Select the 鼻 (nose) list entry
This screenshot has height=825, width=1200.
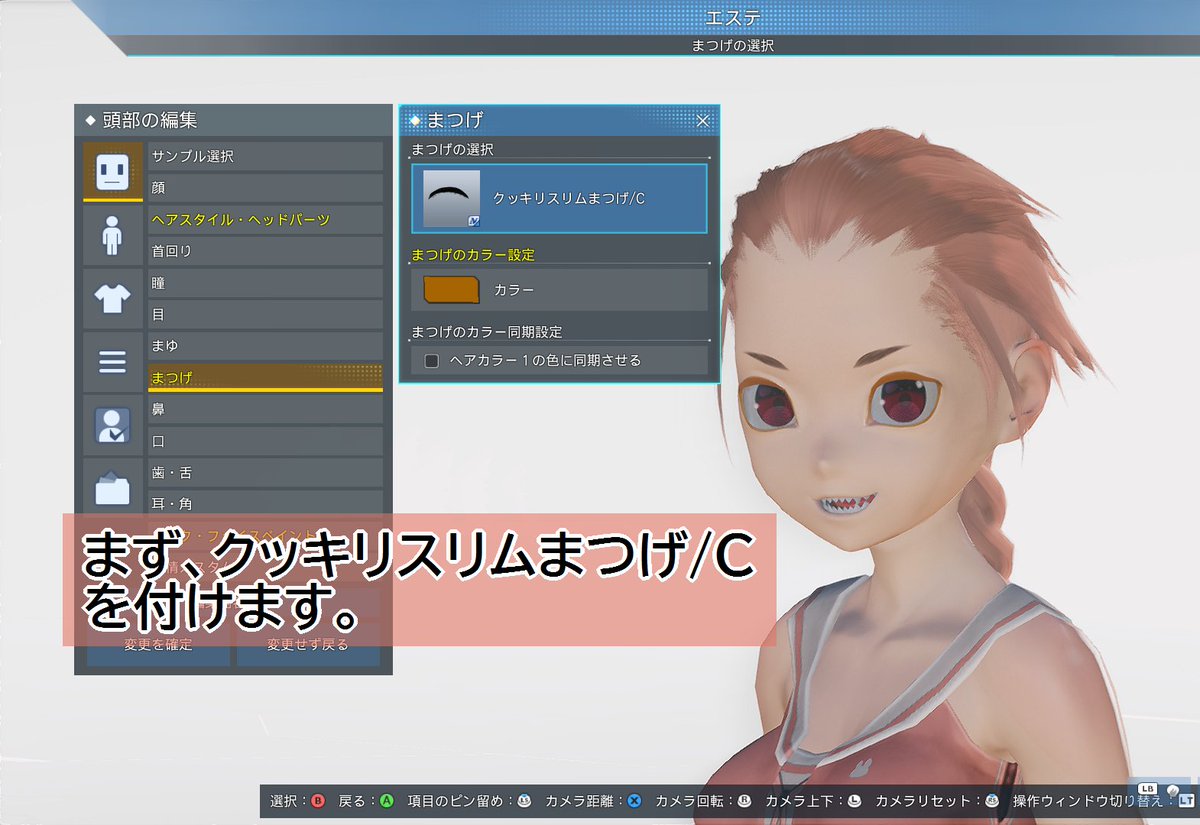tap(265, 409)
